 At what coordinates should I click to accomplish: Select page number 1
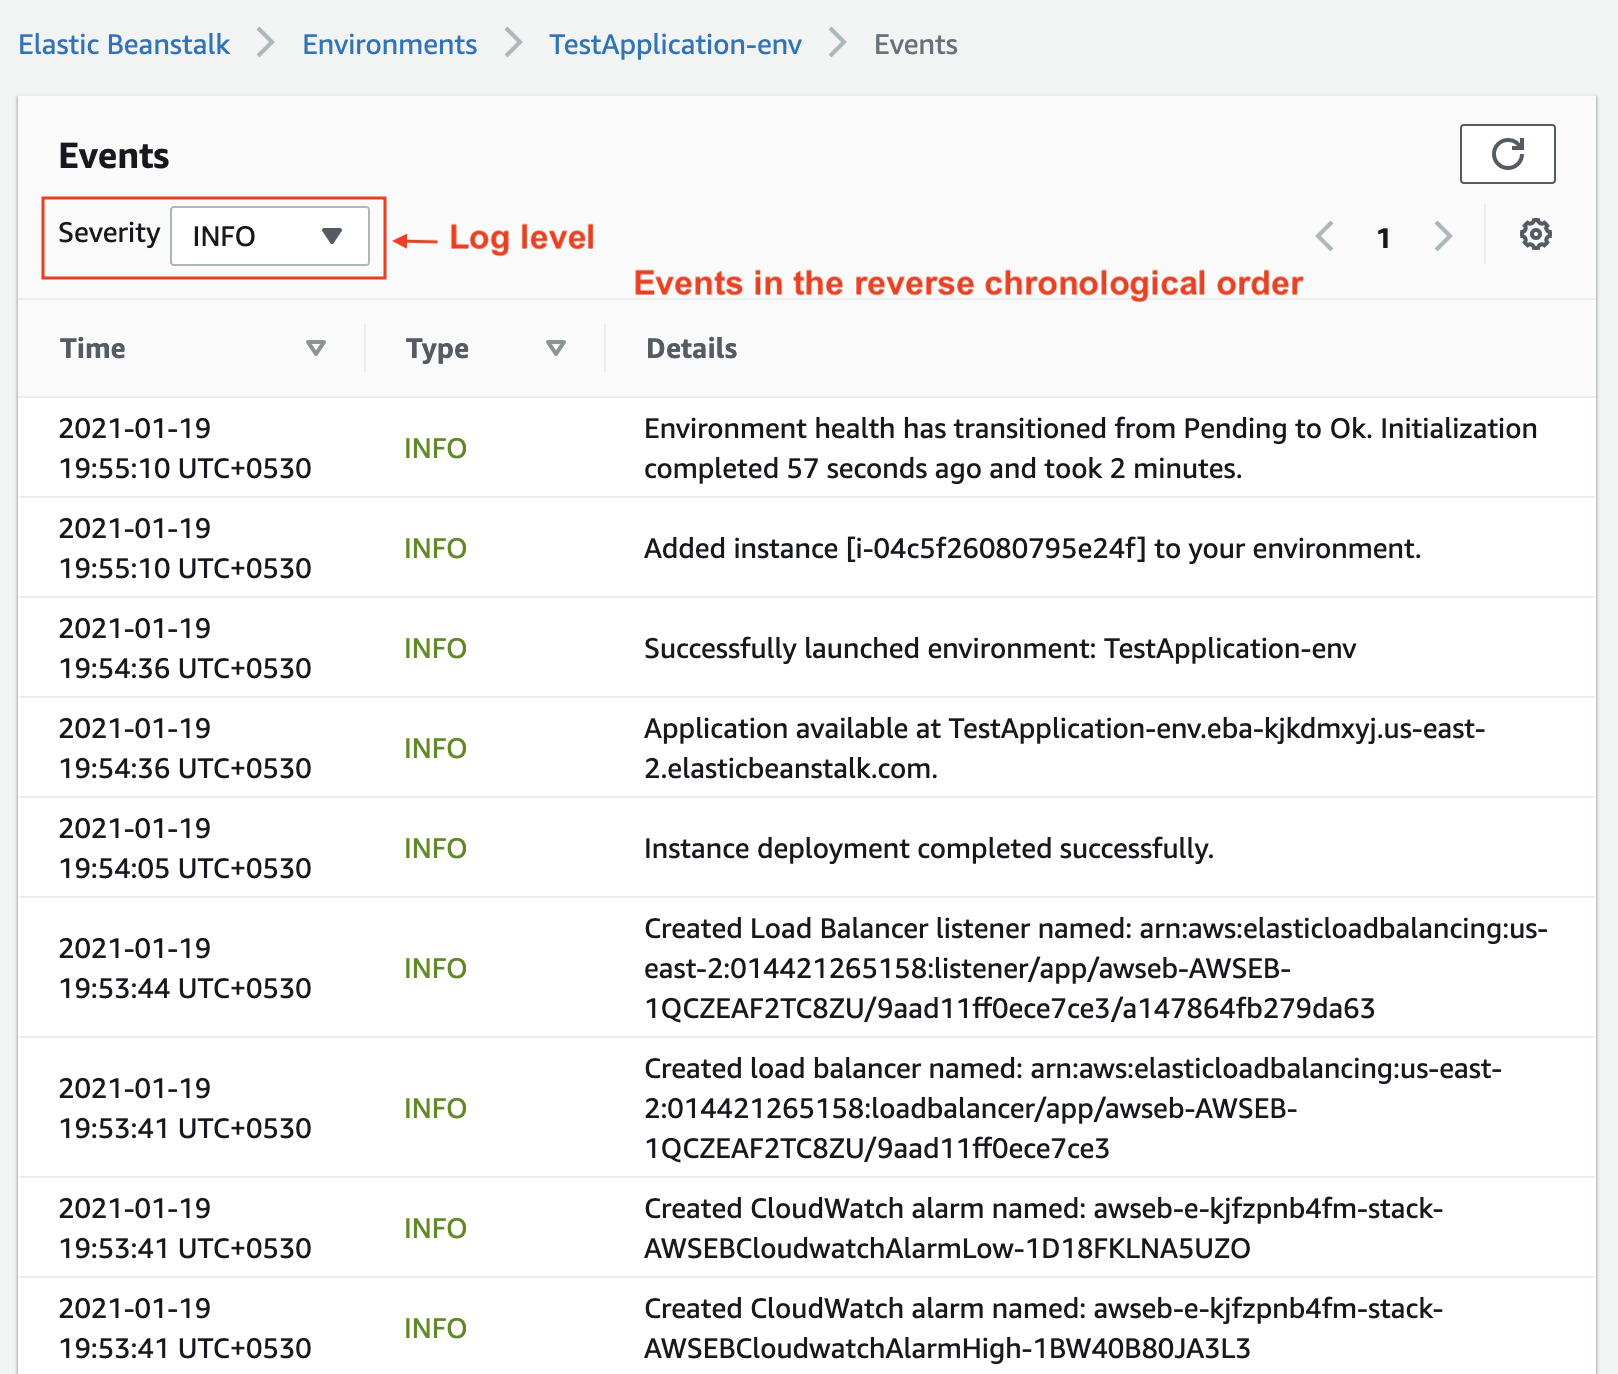(x=1384, y=238)
